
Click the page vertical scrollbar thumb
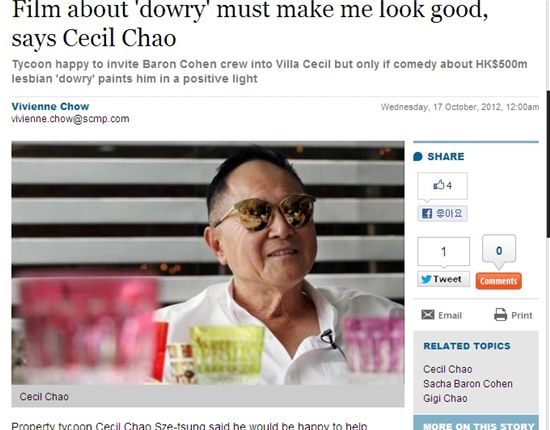548,165
